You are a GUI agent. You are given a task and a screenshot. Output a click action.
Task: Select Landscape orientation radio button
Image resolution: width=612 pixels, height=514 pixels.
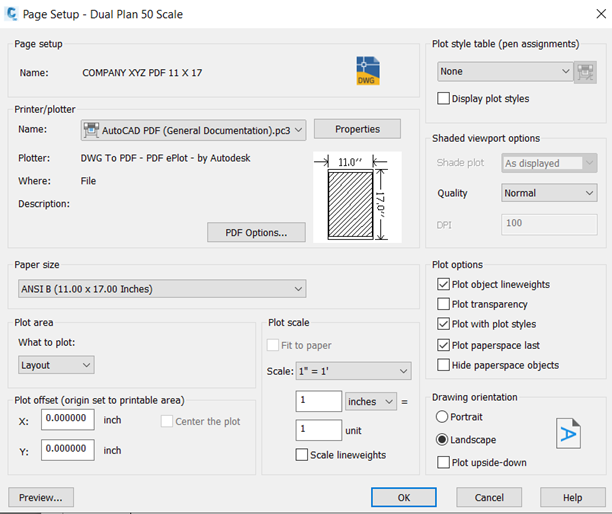click(442, 440)
